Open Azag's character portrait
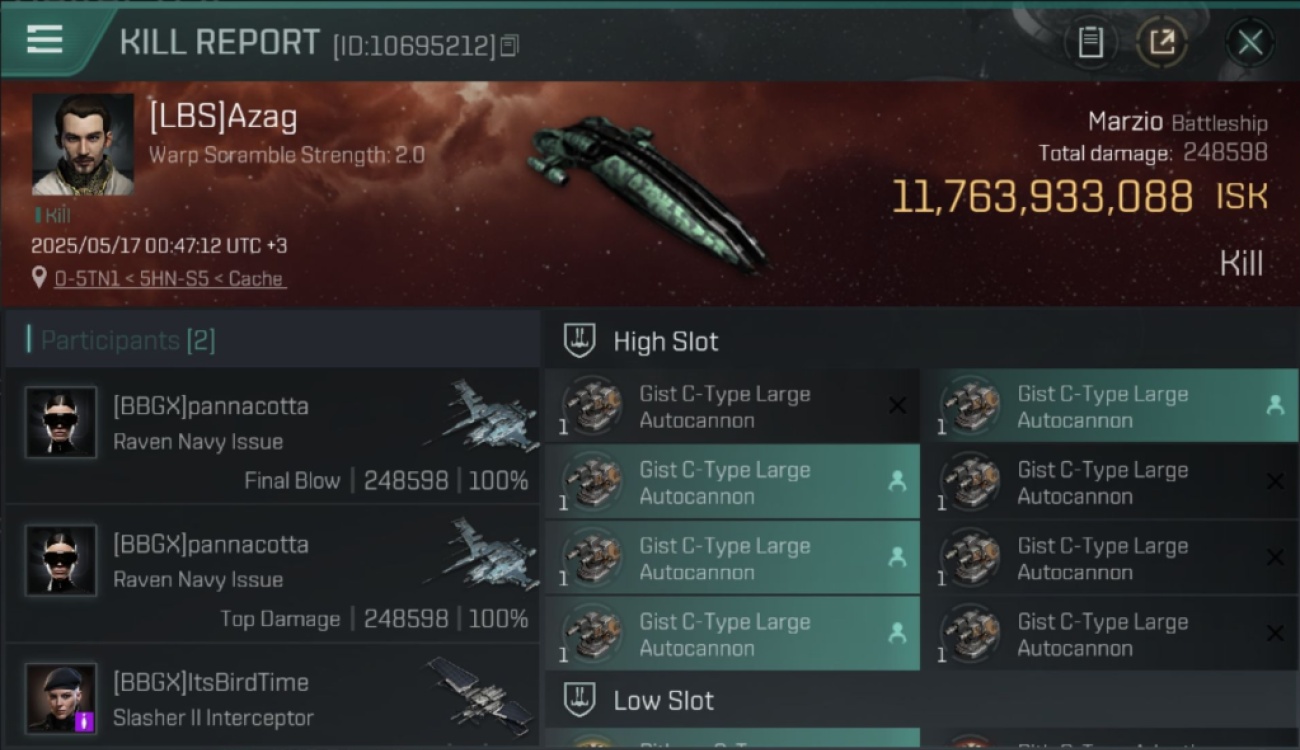The image size is (1300, 750). tap(83, 144)
